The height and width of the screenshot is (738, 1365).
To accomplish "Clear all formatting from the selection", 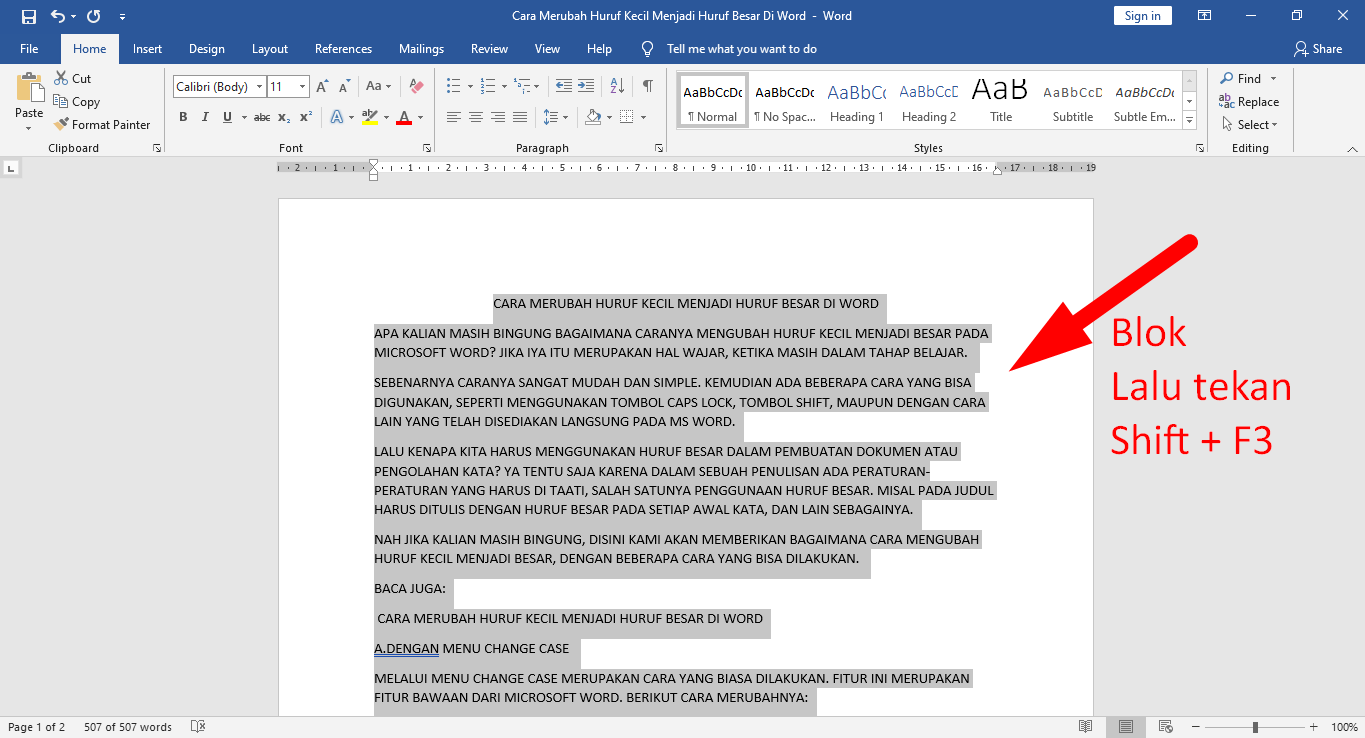I will click(417, 87).
